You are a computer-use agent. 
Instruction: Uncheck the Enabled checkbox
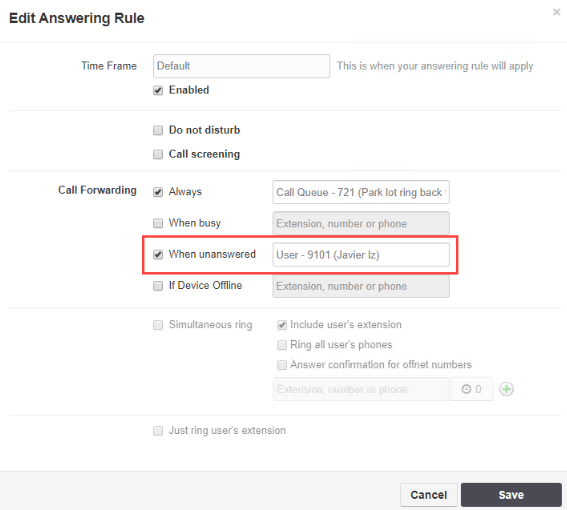[x=158, y=90]
